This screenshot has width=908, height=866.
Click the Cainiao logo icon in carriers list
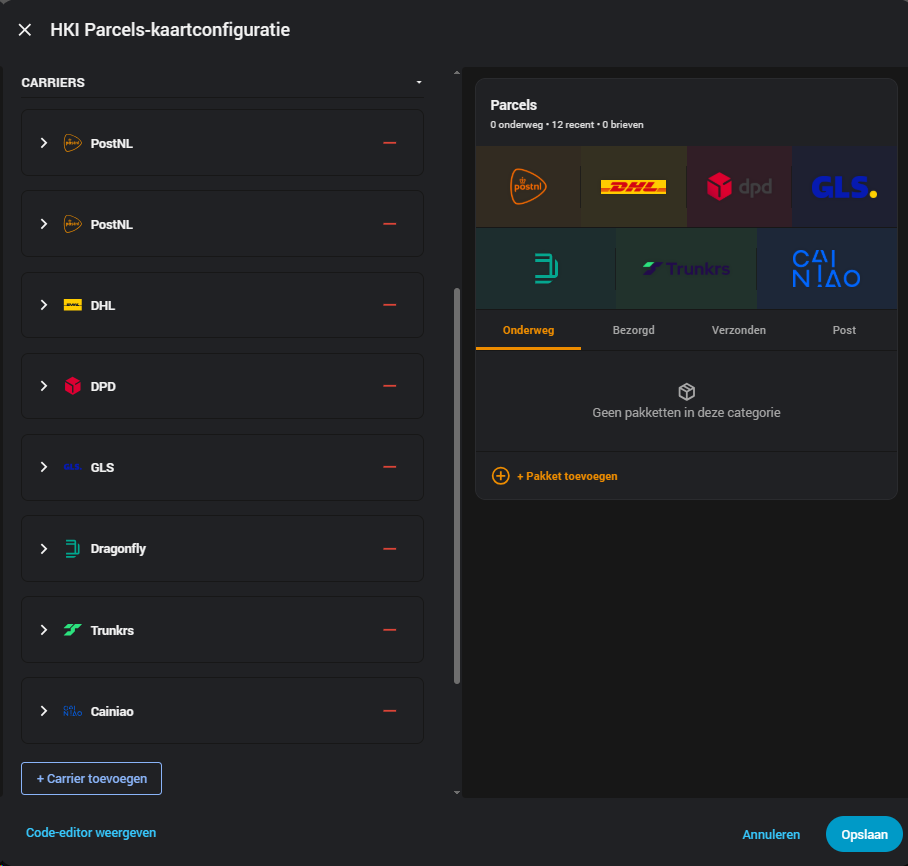pyautogui.click(x=72, y=711)
